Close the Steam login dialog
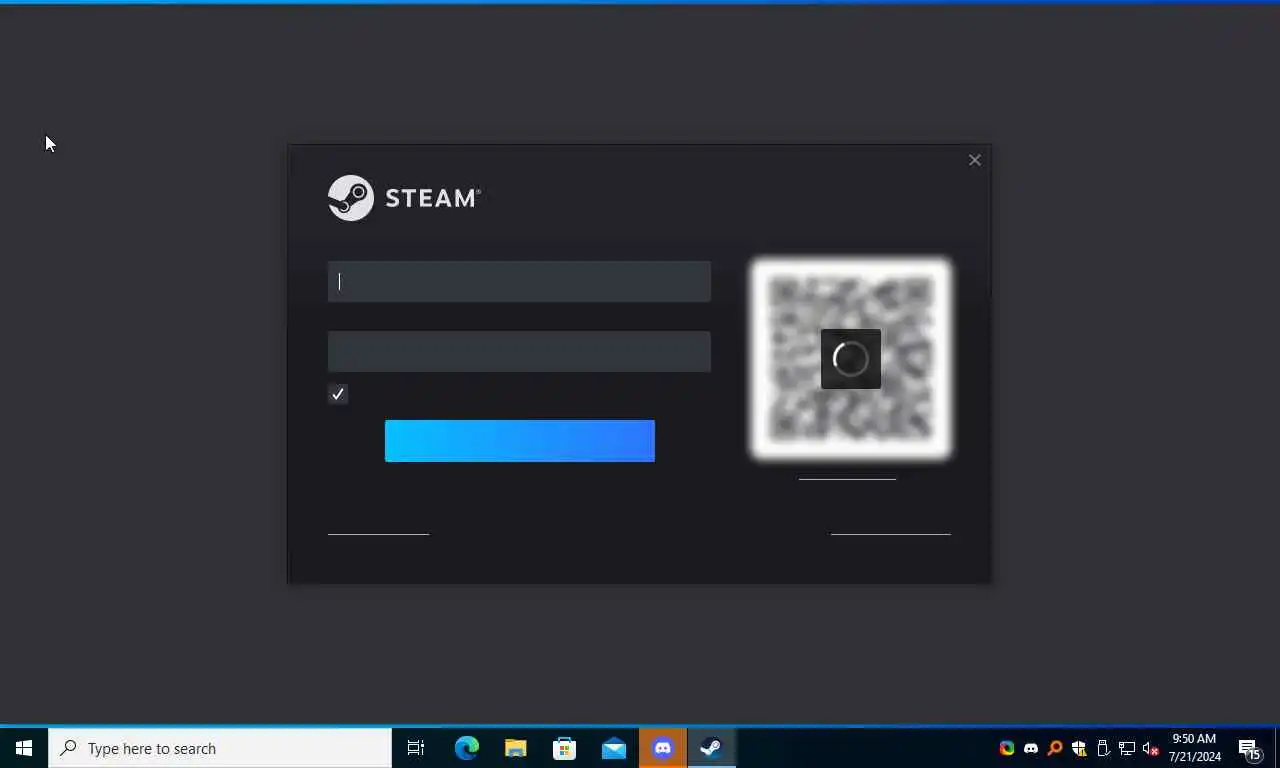This screenshot has height=768, width=1280. pyautogui.click(x=975, y=160)
